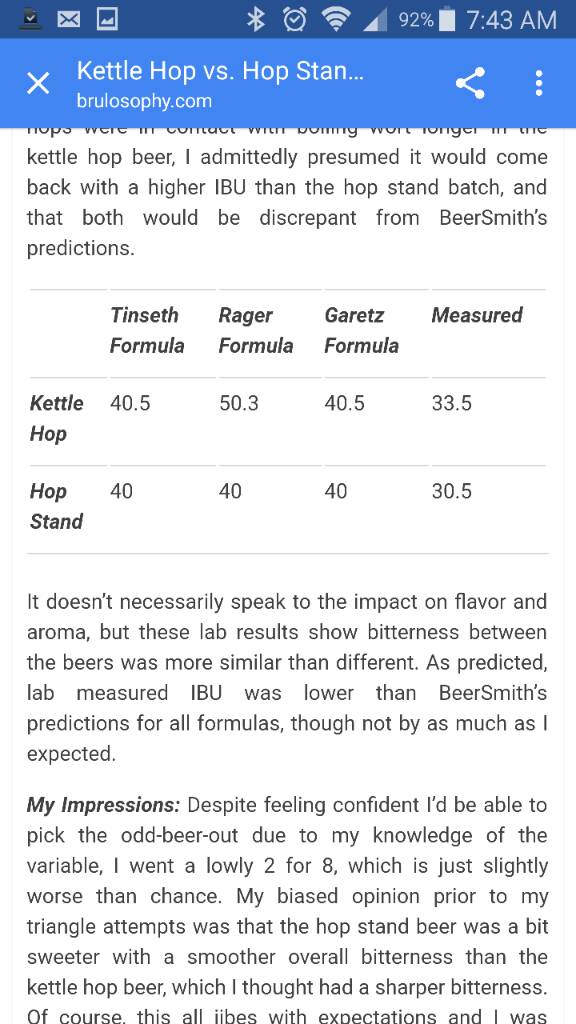Tap the battery status icon

pyautogui.click(x=447, y=20)
